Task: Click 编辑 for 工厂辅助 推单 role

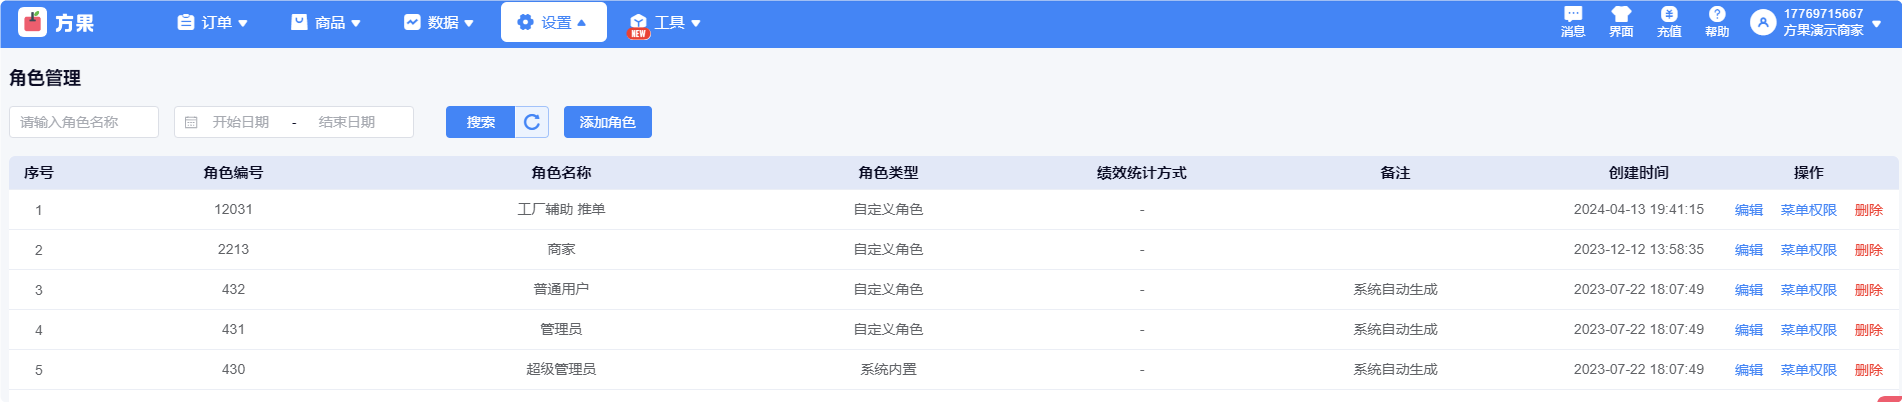Action: tap(1749, 210)
